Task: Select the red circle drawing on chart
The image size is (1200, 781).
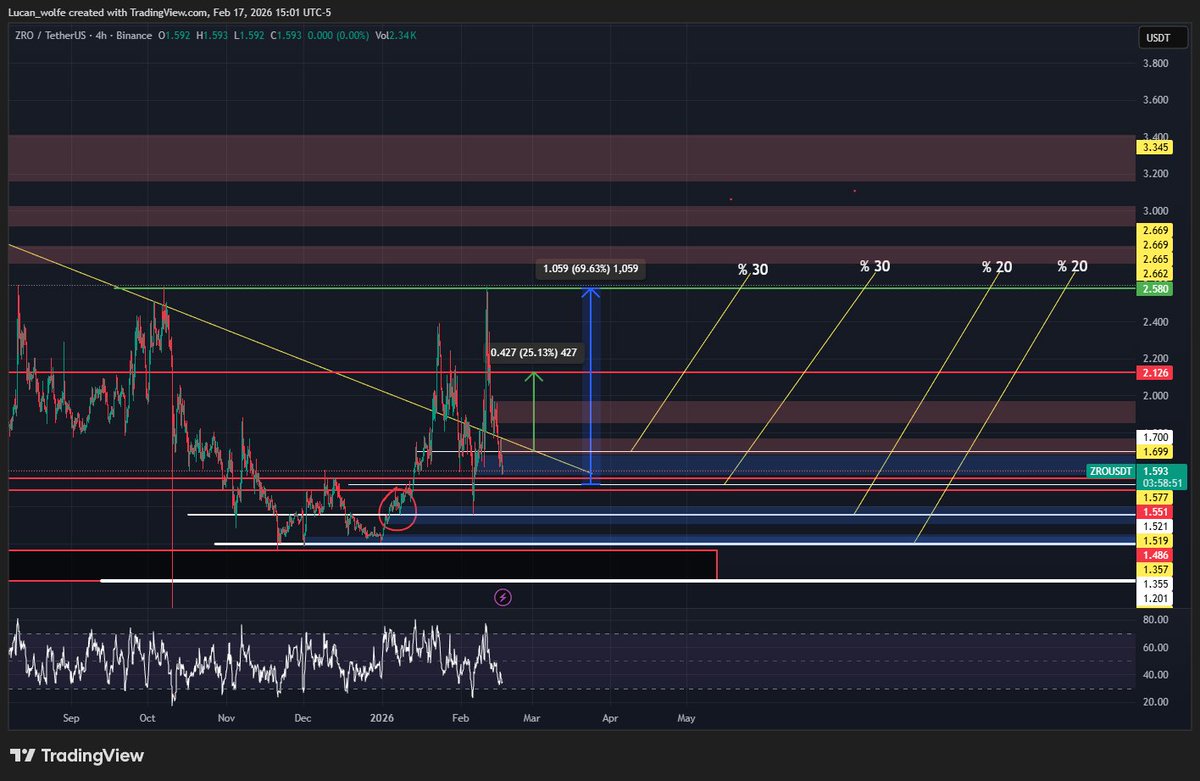Action: click(399, 508)
